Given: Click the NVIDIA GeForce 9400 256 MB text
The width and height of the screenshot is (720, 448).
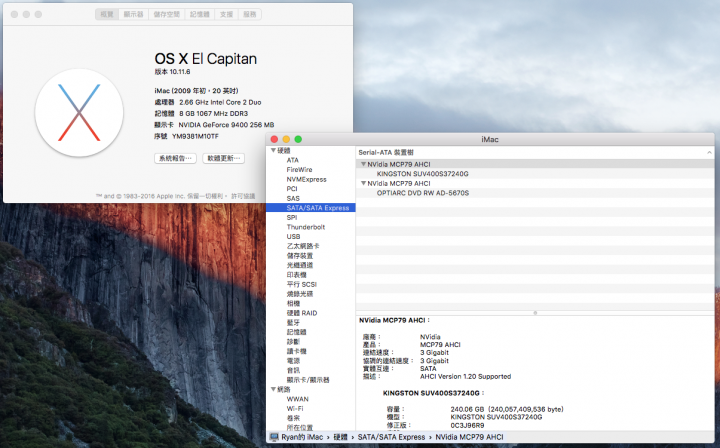Looking at the screenshot, I should click(x=226, y=125).
